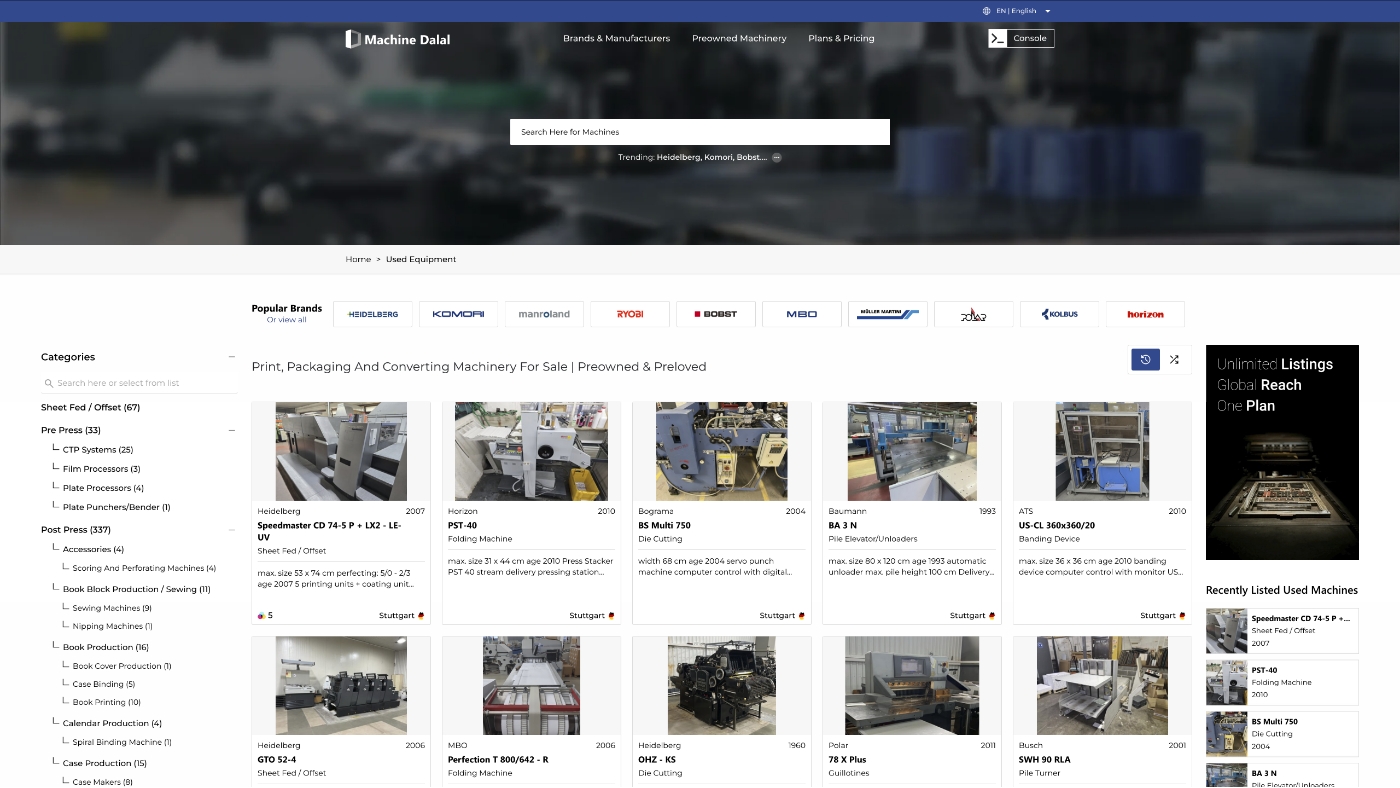This screenshot has width=1400, height=788.
Task: Select the manroland brand logo
Action: click(x=544, y=314)
